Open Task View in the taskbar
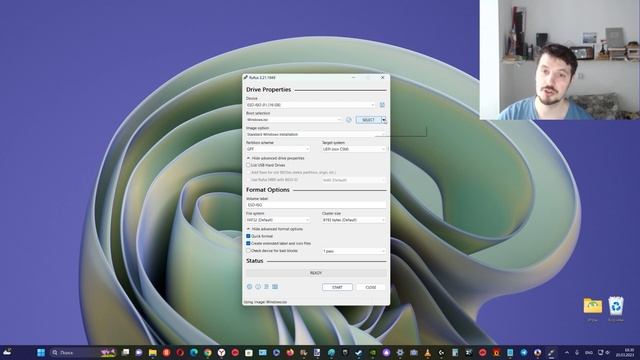The height and width of the screenshot is (360, 640). click(x=125, y=353)
